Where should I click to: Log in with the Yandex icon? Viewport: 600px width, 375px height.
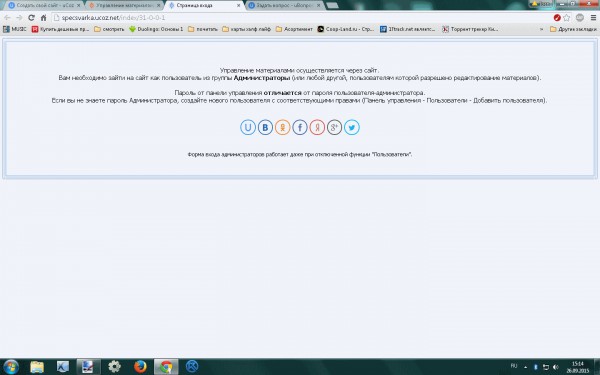click(317, 127)
